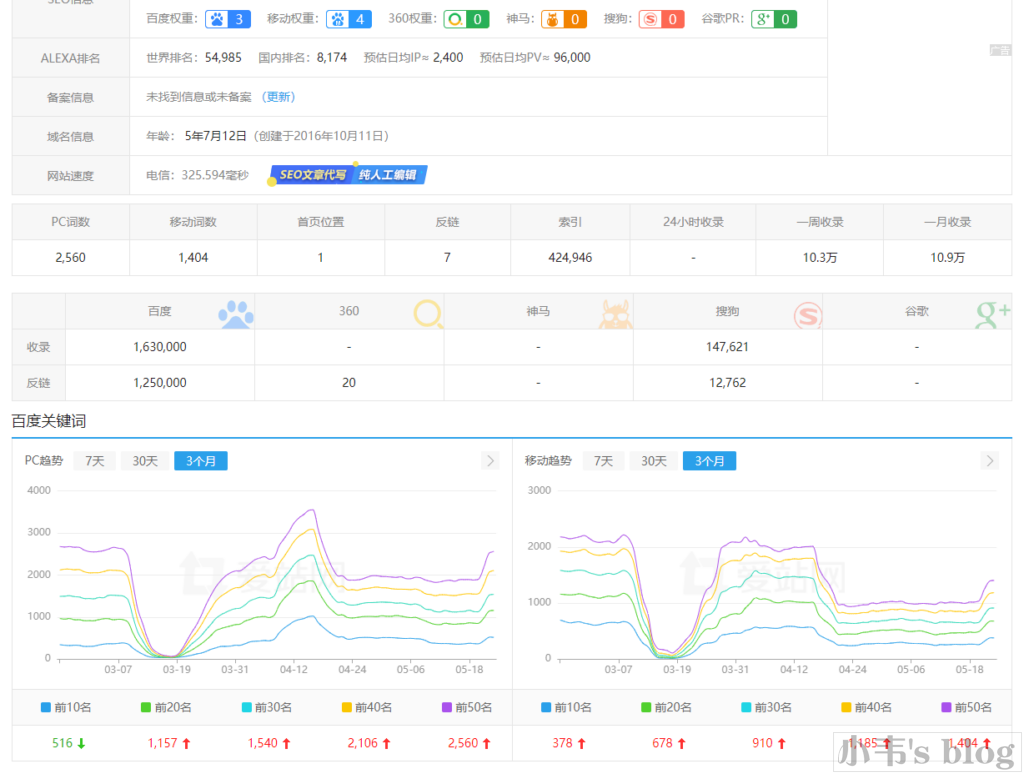The height and width of the screenshot is (774, 1024).
Task: Click the ALEXA排名 row label
Action: (71, 58)
